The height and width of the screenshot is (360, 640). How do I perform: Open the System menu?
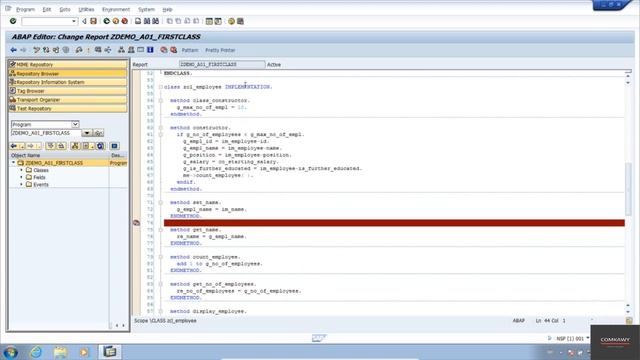point(146,9)
